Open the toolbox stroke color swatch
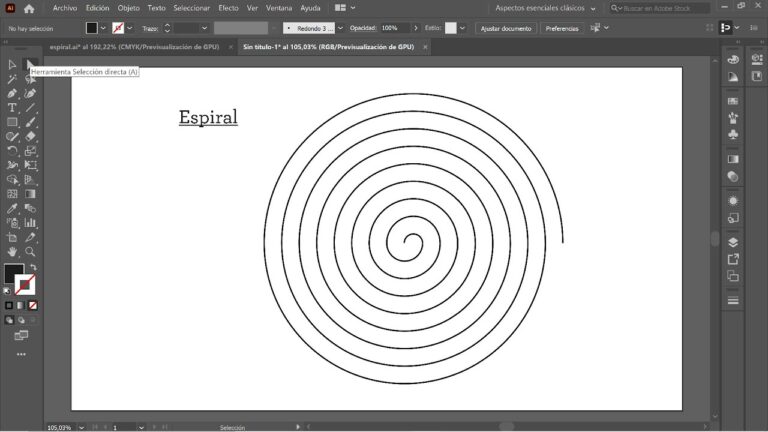768x432 pixels. (25, 285)
